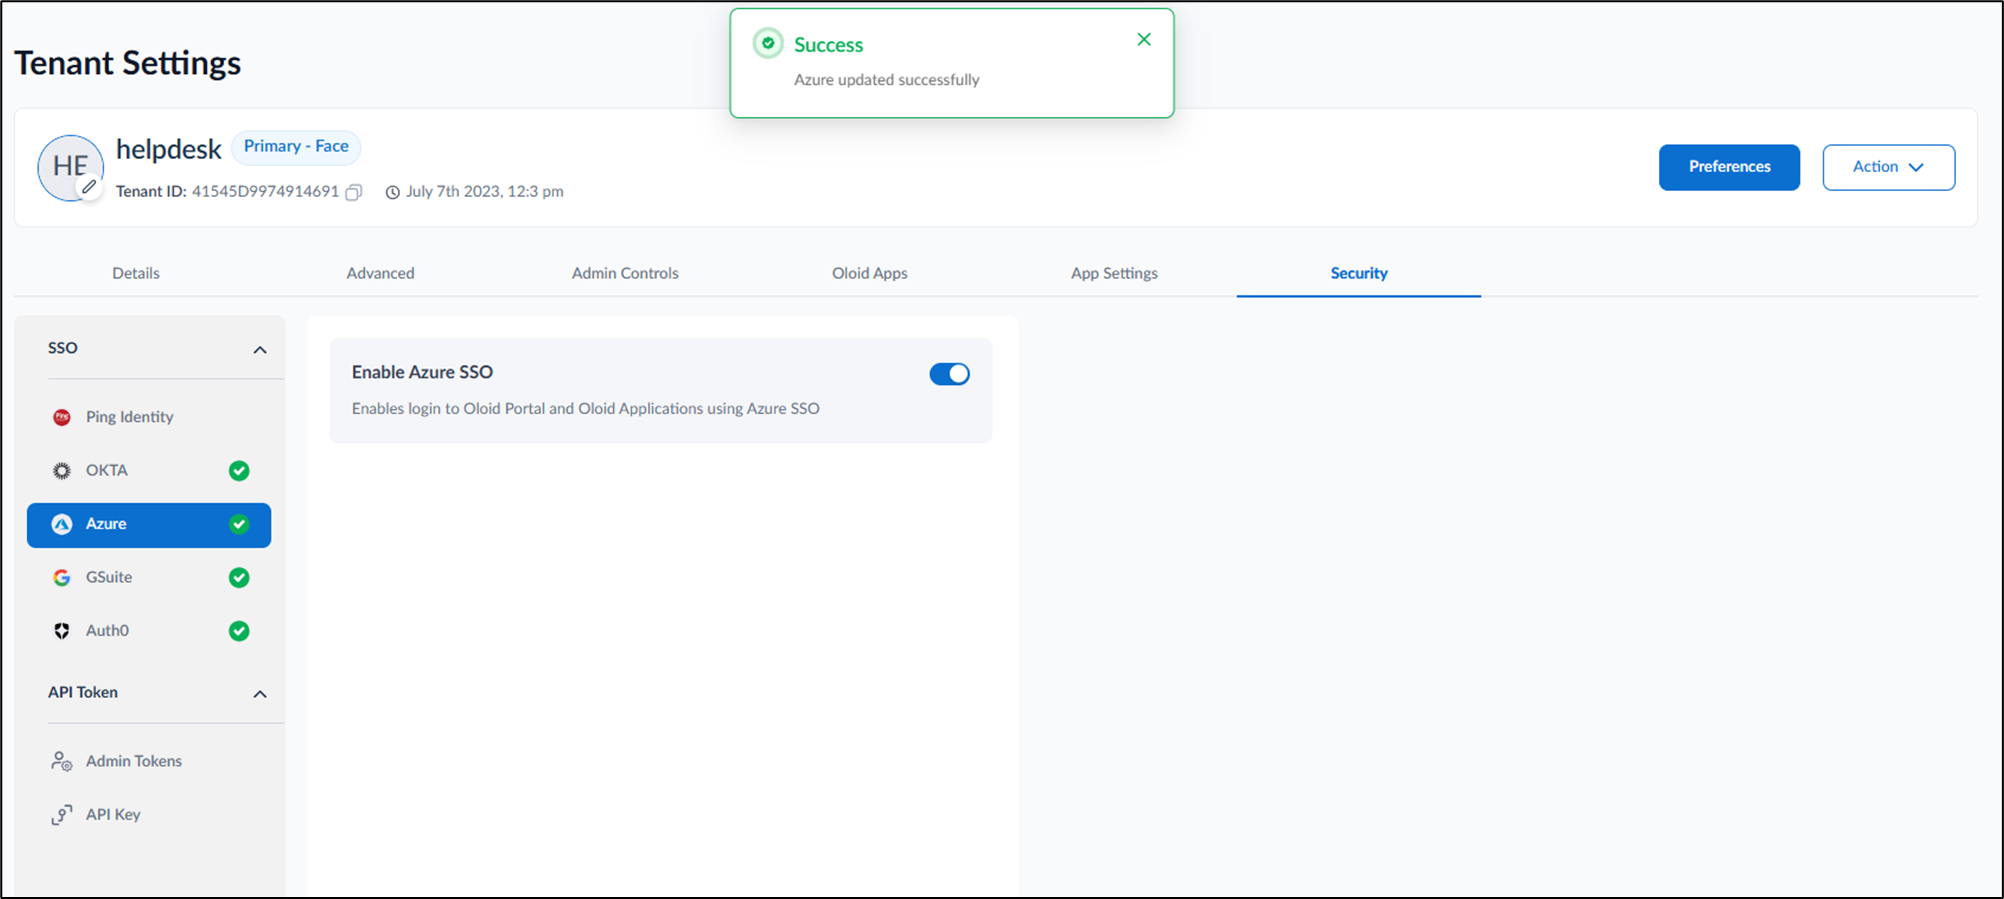Click the green checkmark beside OKTA
Screen dimensions: 2004x899
239,471
